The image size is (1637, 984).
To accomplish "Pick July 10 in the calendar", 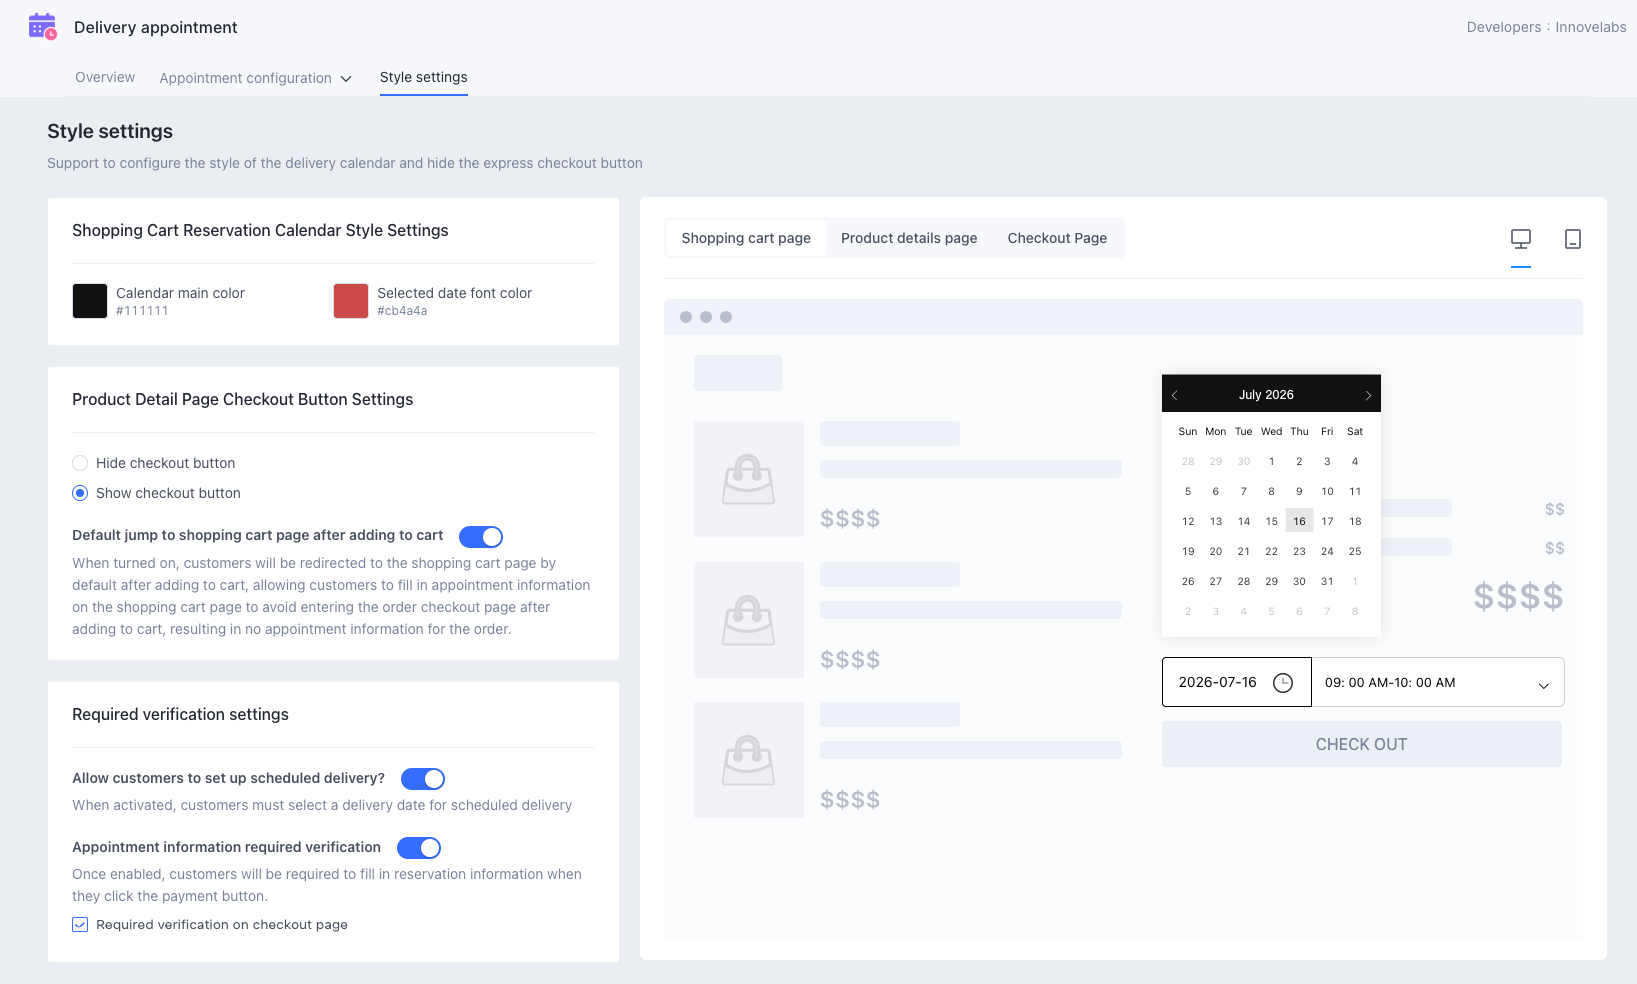I will point(1327,491).
